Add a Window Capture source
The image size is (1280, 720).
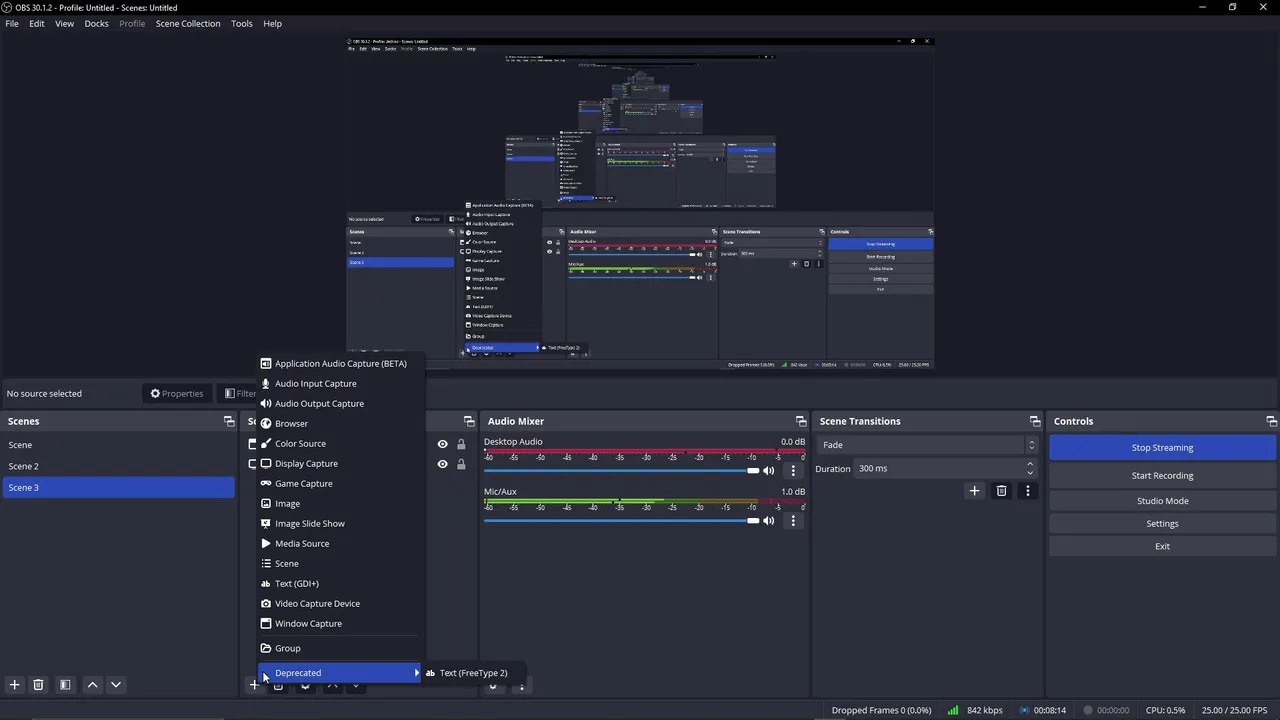point(340,624)
